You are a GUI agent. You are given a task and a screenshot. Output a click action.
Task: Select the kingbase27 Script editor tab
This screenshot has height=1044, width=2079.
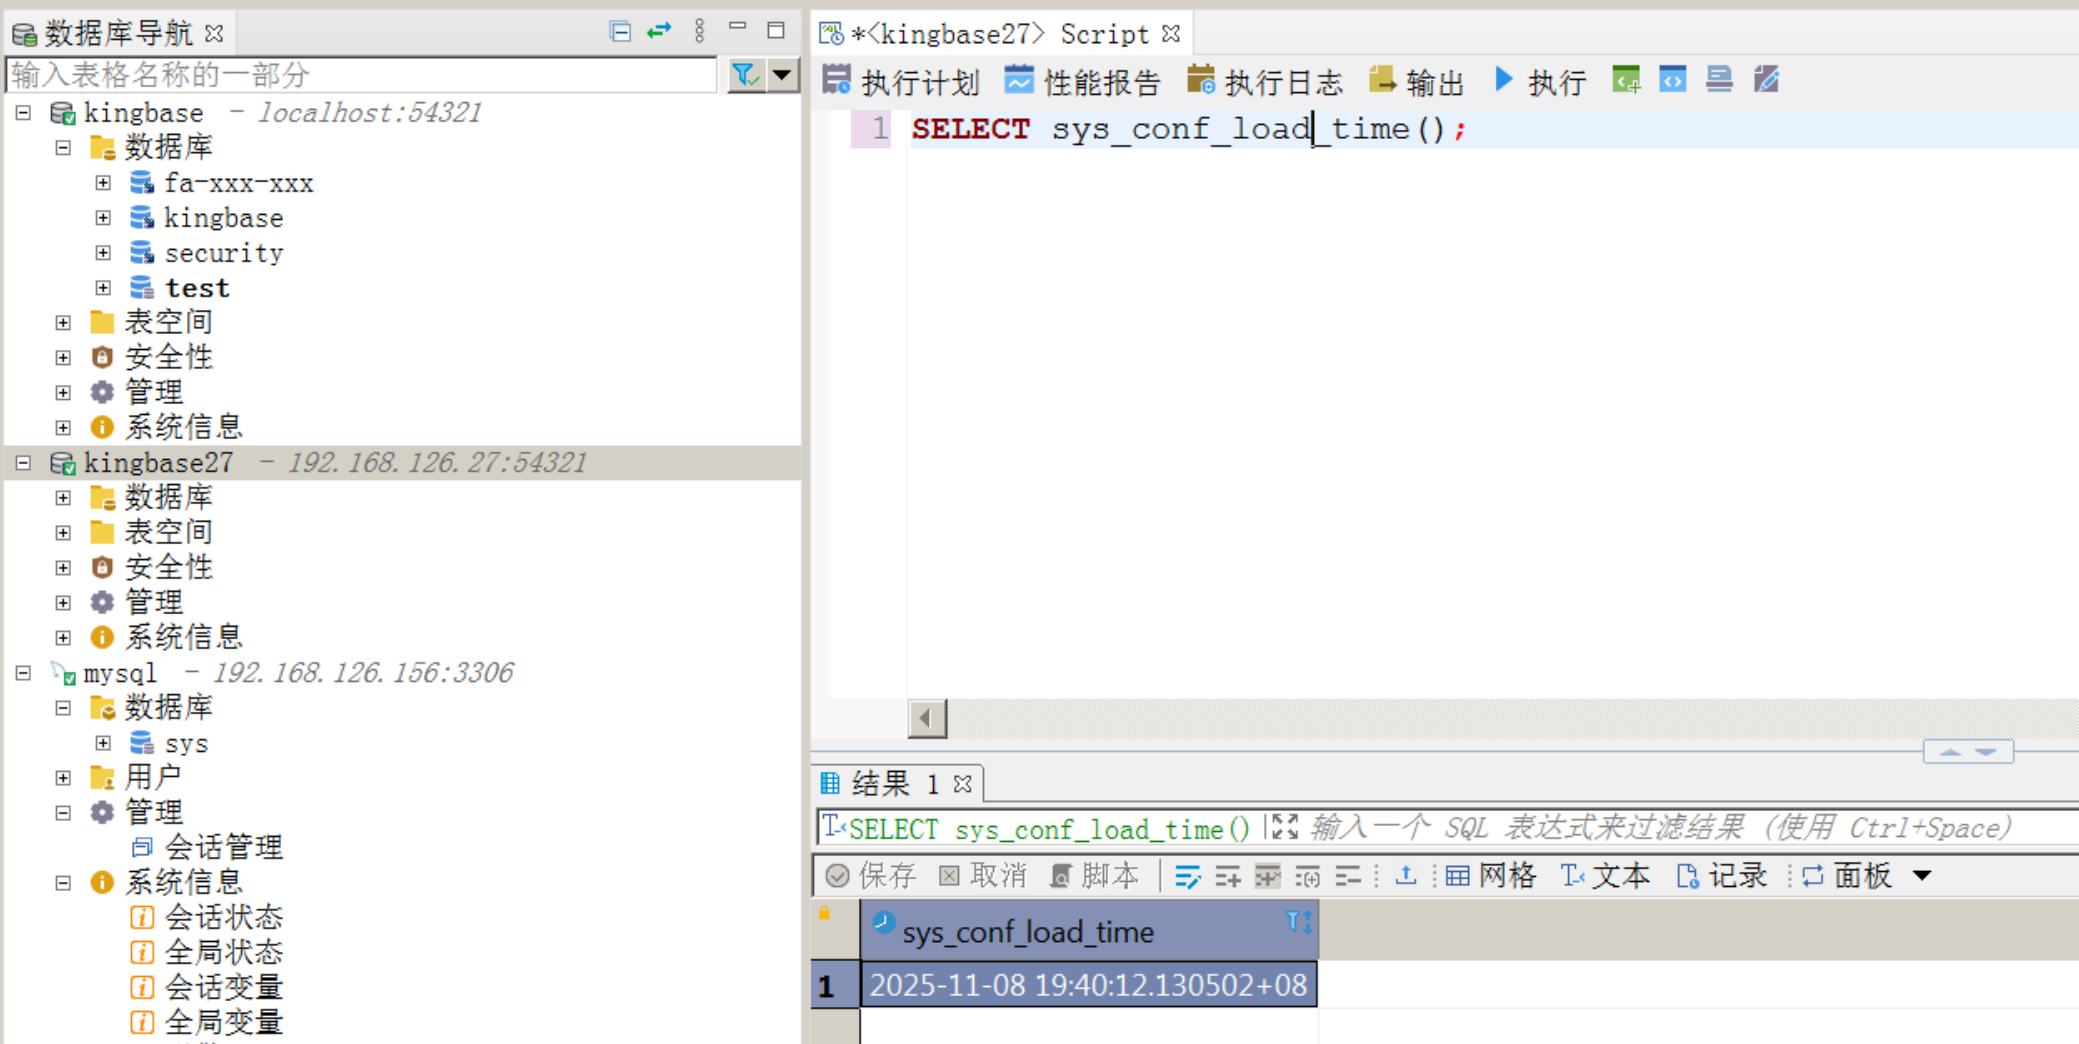(1000, 34)
